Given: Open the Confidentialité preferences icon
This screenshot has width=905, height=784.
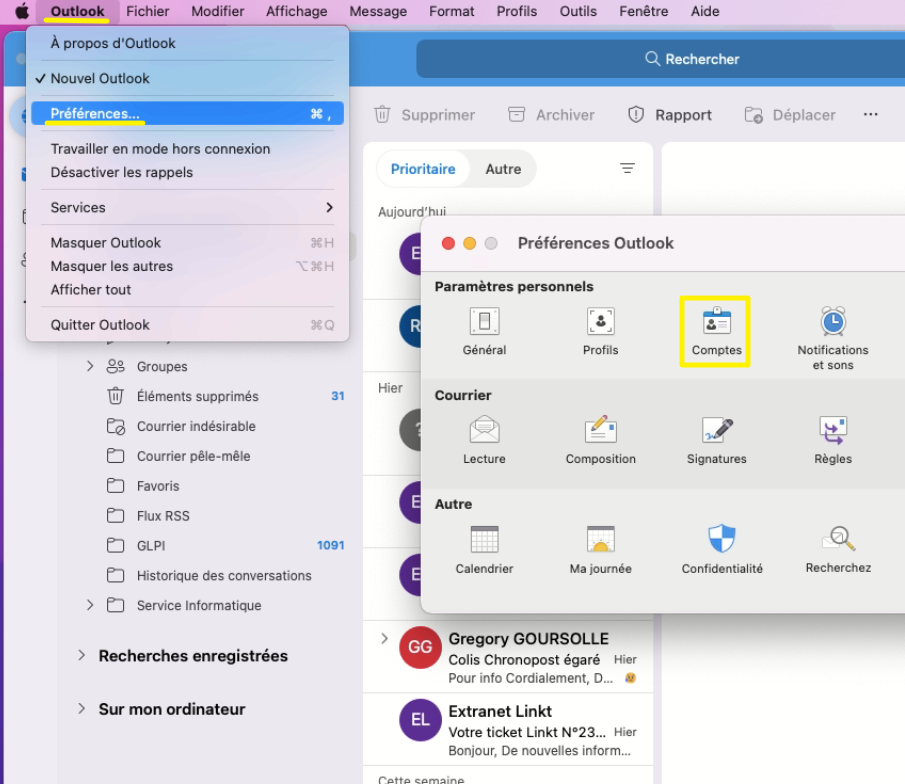Looking at the screenshot, I should pyautogui.click(x=721, y=550).
